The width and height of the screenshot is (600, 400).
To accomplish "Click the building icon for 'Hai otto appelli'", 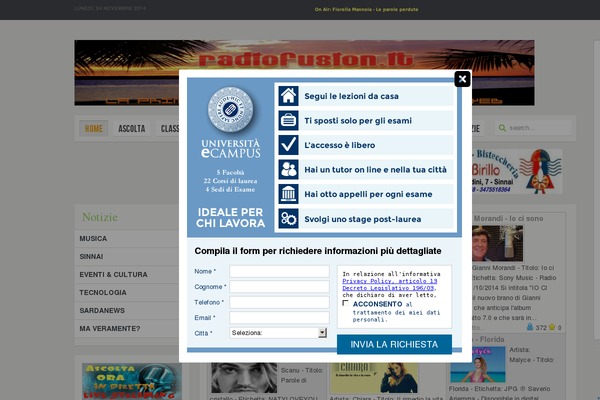I will (x=289, y=194).
